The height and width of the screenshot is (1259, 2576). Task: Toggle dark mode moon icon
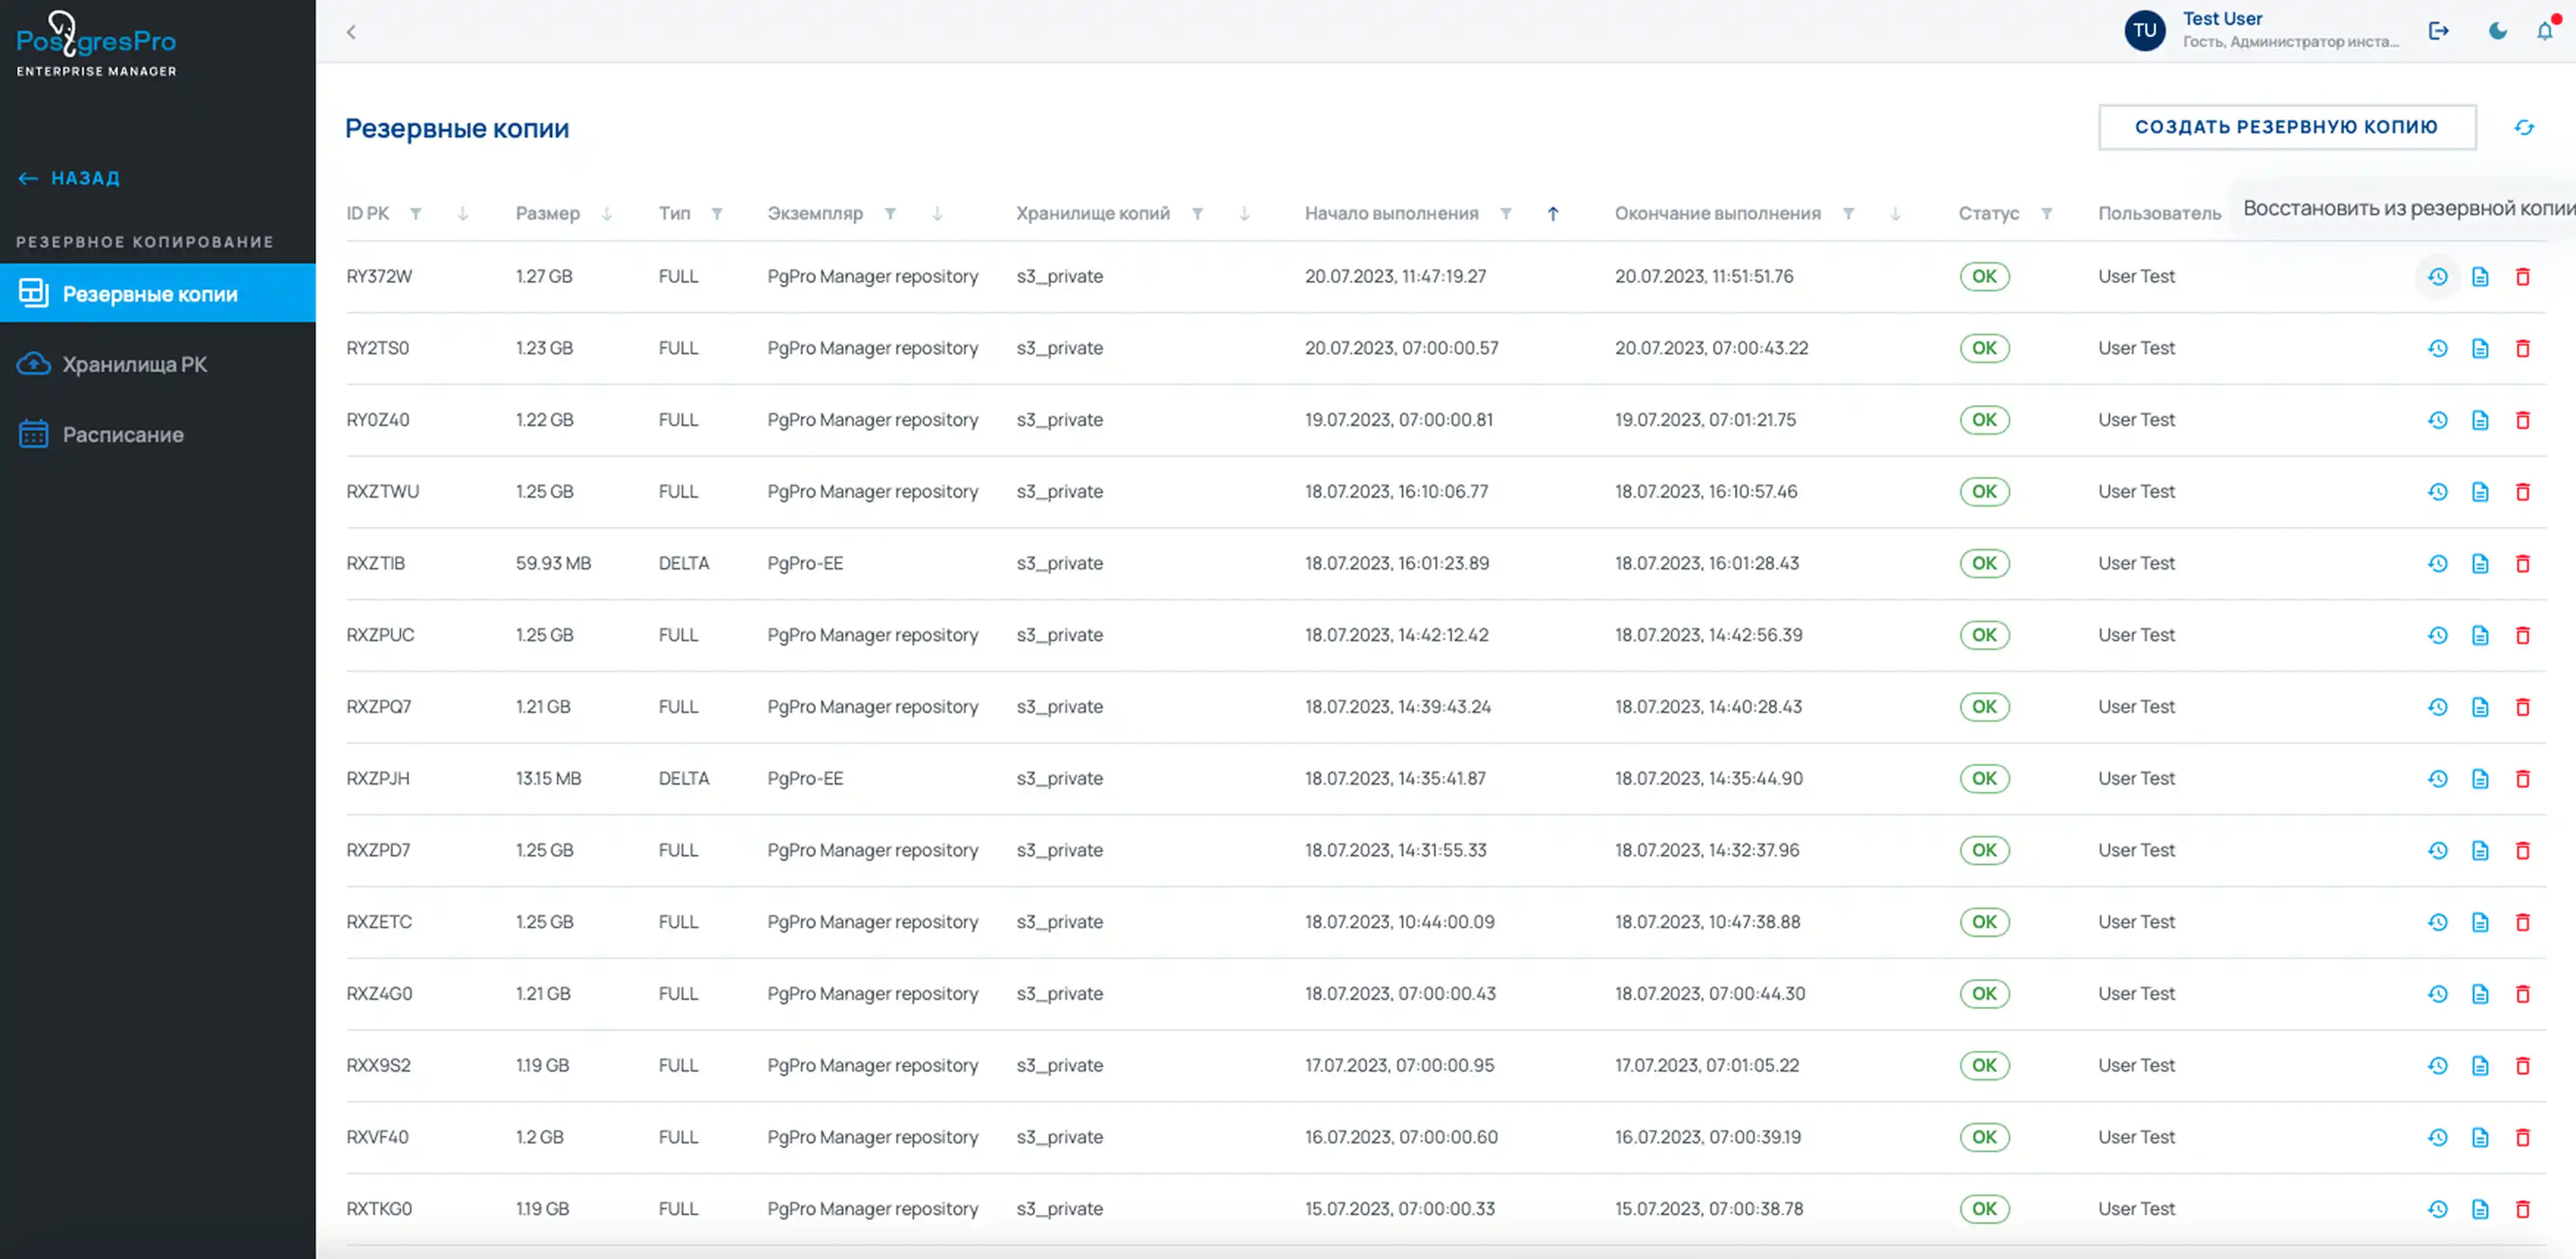click(x=2497, y=31)
